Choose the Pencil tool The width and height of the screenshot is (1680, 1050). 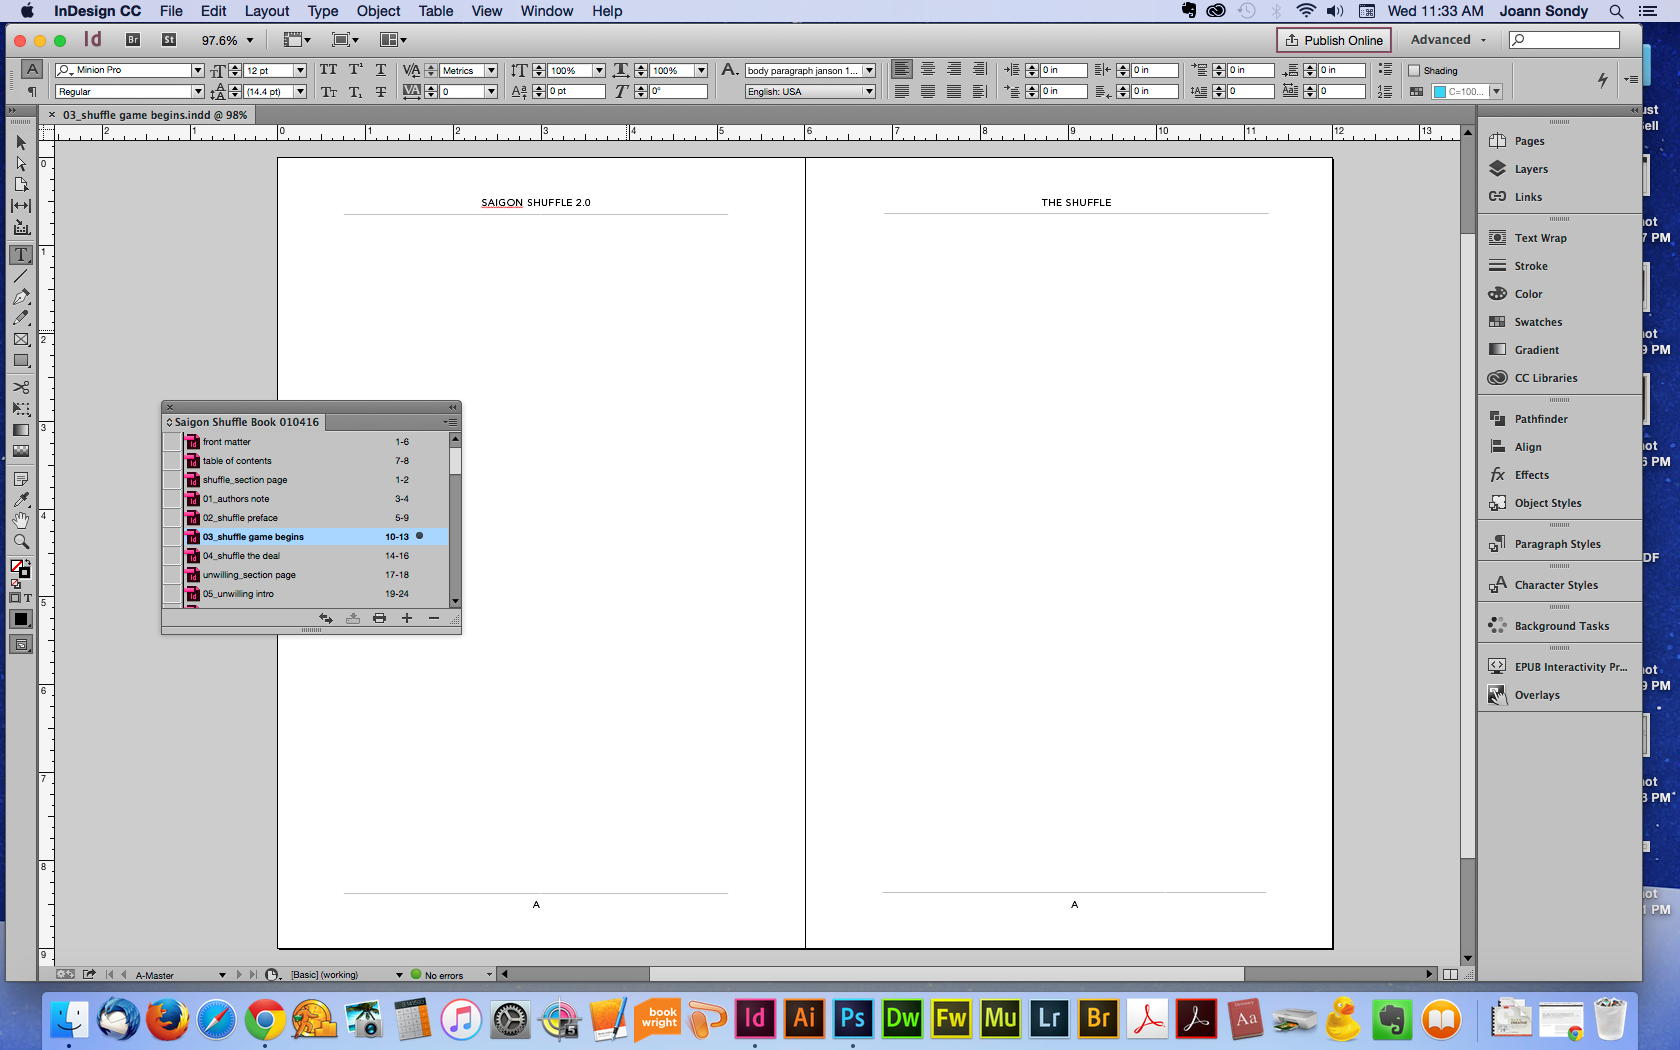(21, 318)
